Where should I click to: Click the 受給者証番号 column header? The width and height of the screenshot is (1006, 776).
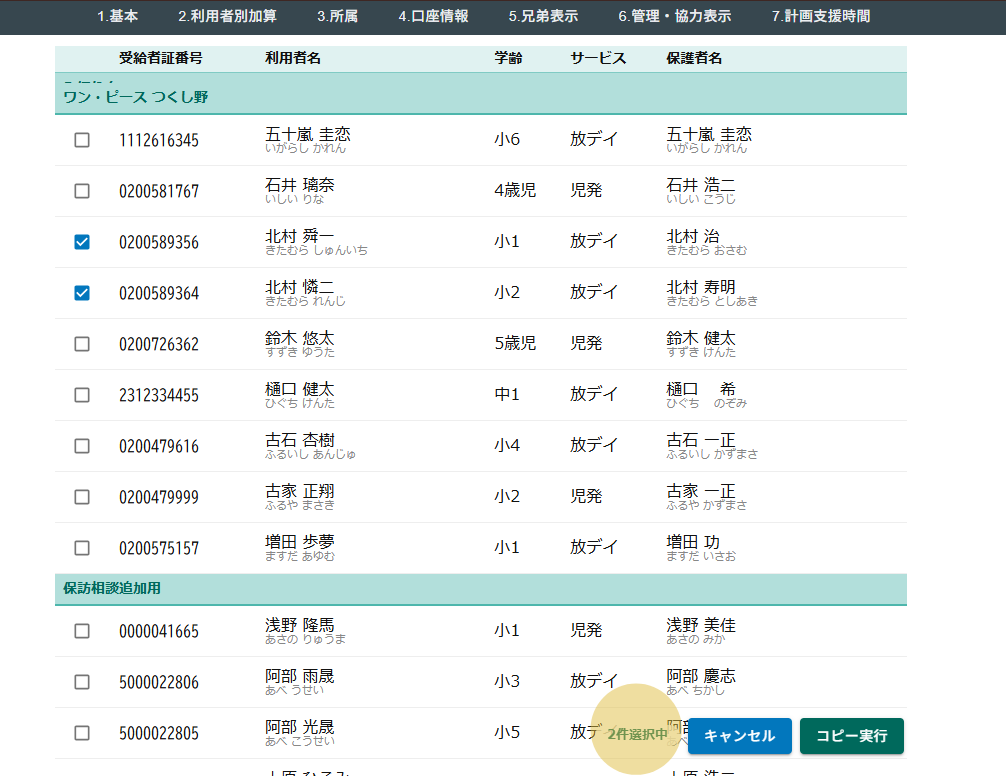pos(160,58)
